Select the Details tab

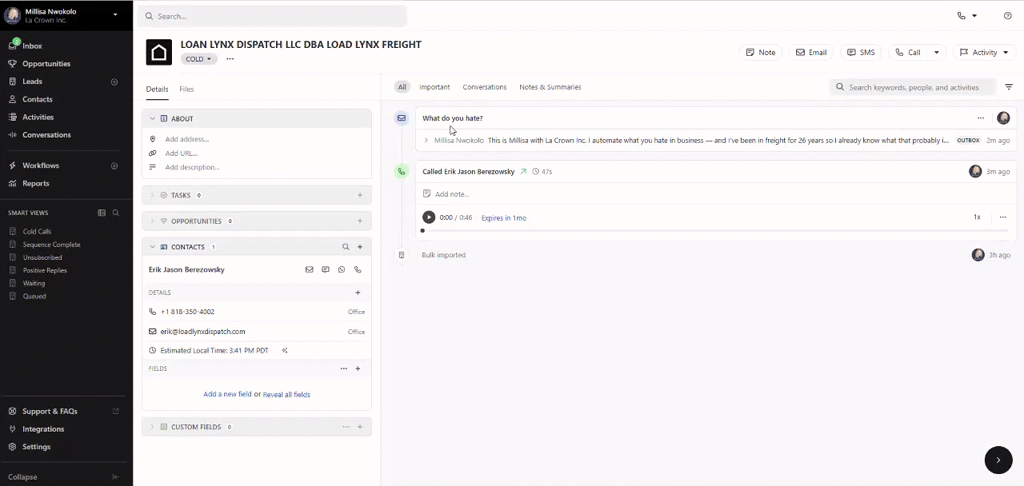[x=157, y=89]
